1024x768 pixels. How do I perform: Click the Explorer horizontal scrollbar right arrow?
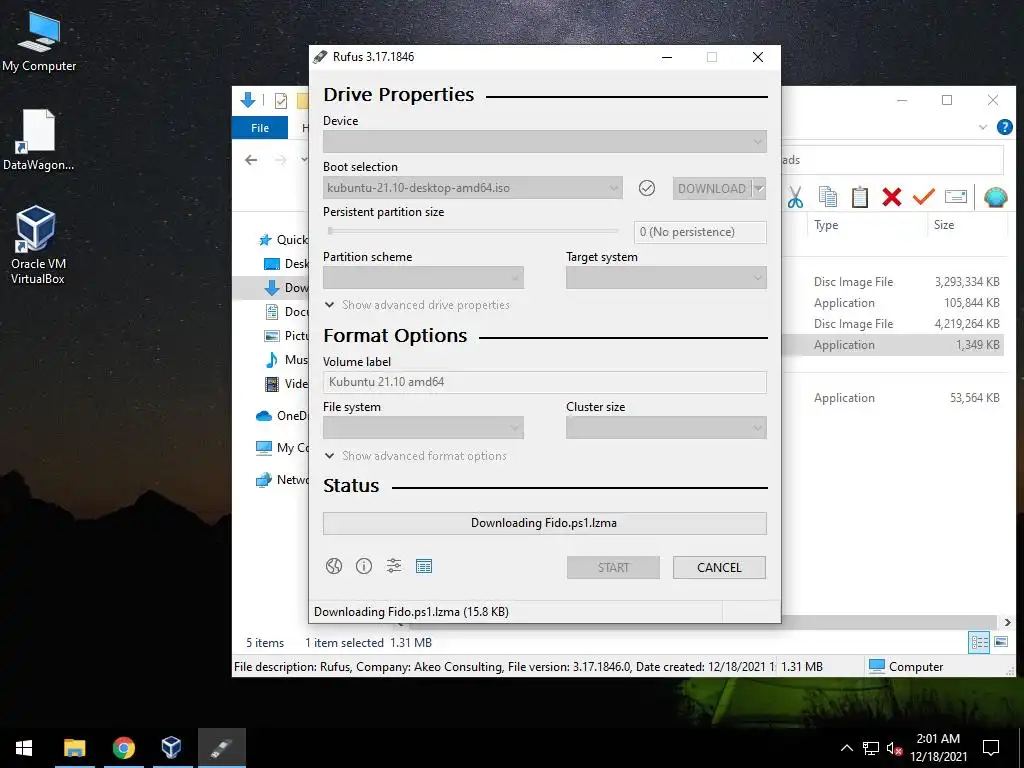[x=1007, y=622]
